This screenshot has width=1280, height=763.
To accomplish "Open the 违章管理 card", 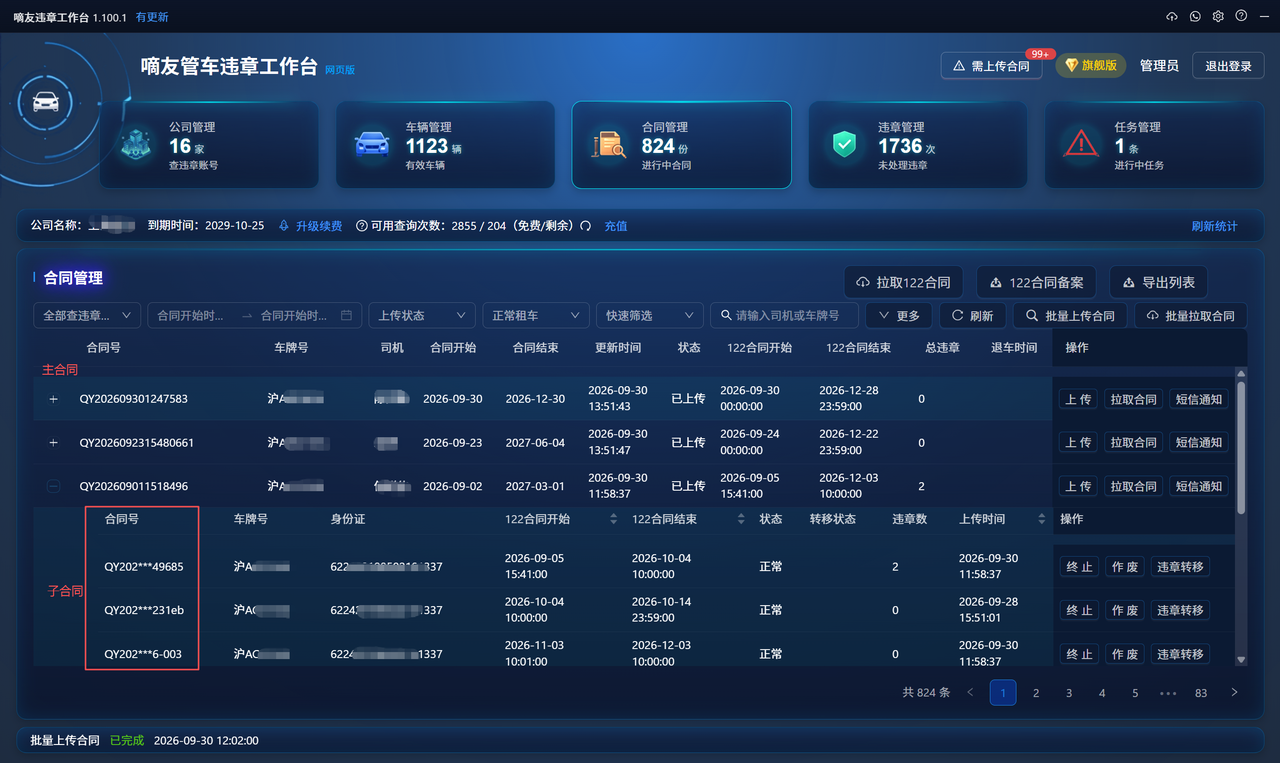I will 918,145.
